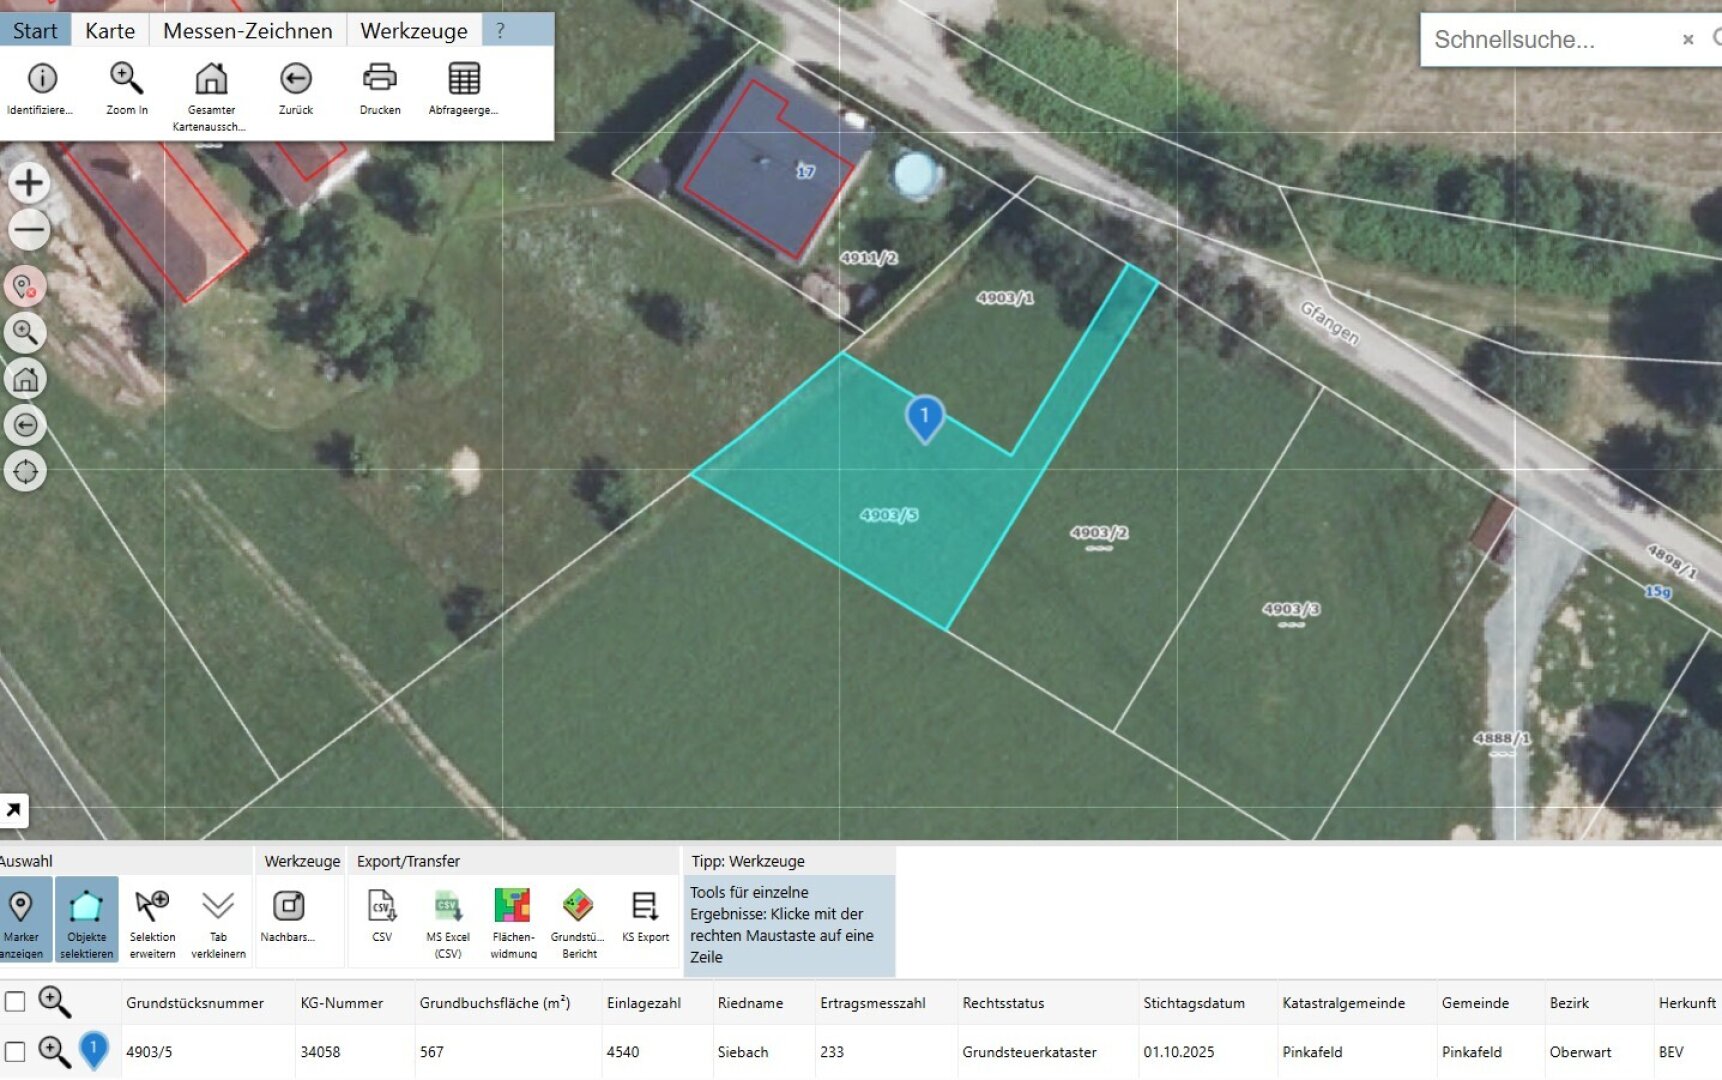Switch to the Messen-Zeichnen tab

pos(247,31)
